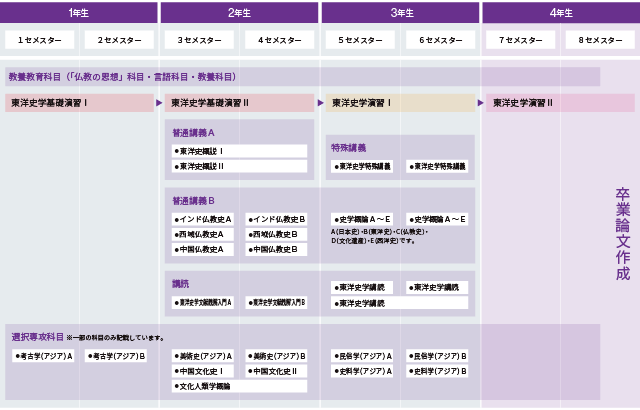Screen dimensions: 640x410
Task: Select the 1年生 header tab
Action: click(79, 13)
